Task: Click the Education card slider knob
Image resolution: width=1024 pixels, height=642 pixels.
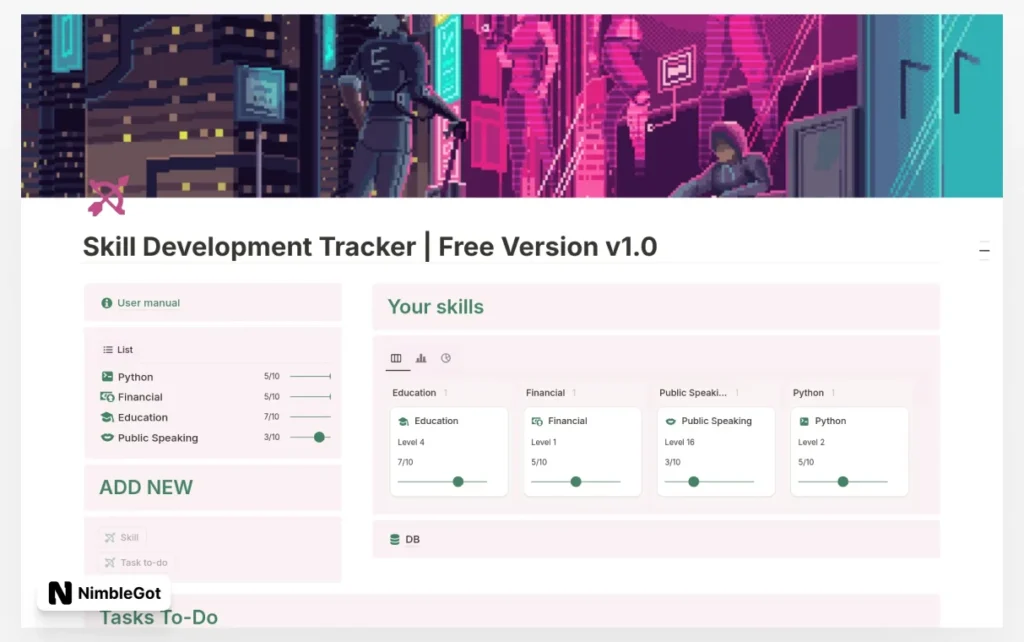Action: click(x=458, y=481)
